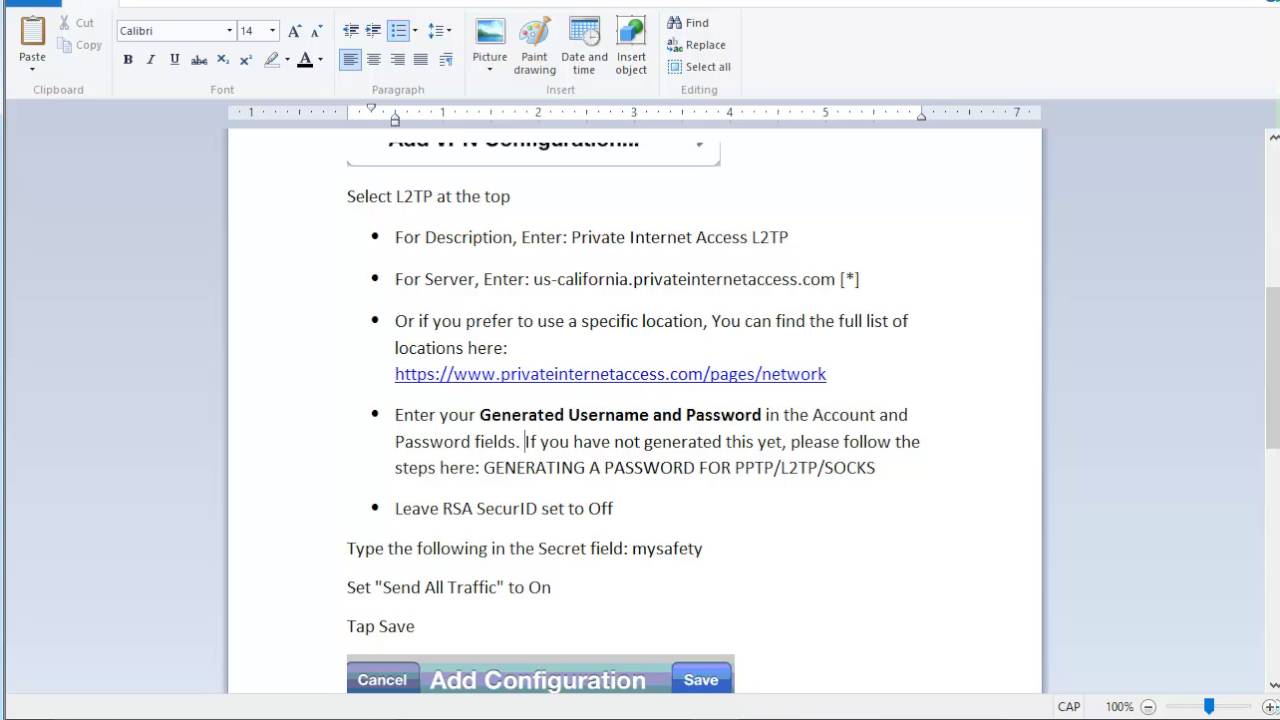The image size is (1280, 720).
Task: Click the vertical scrollbar thumb
Action: click(1272, 368)
